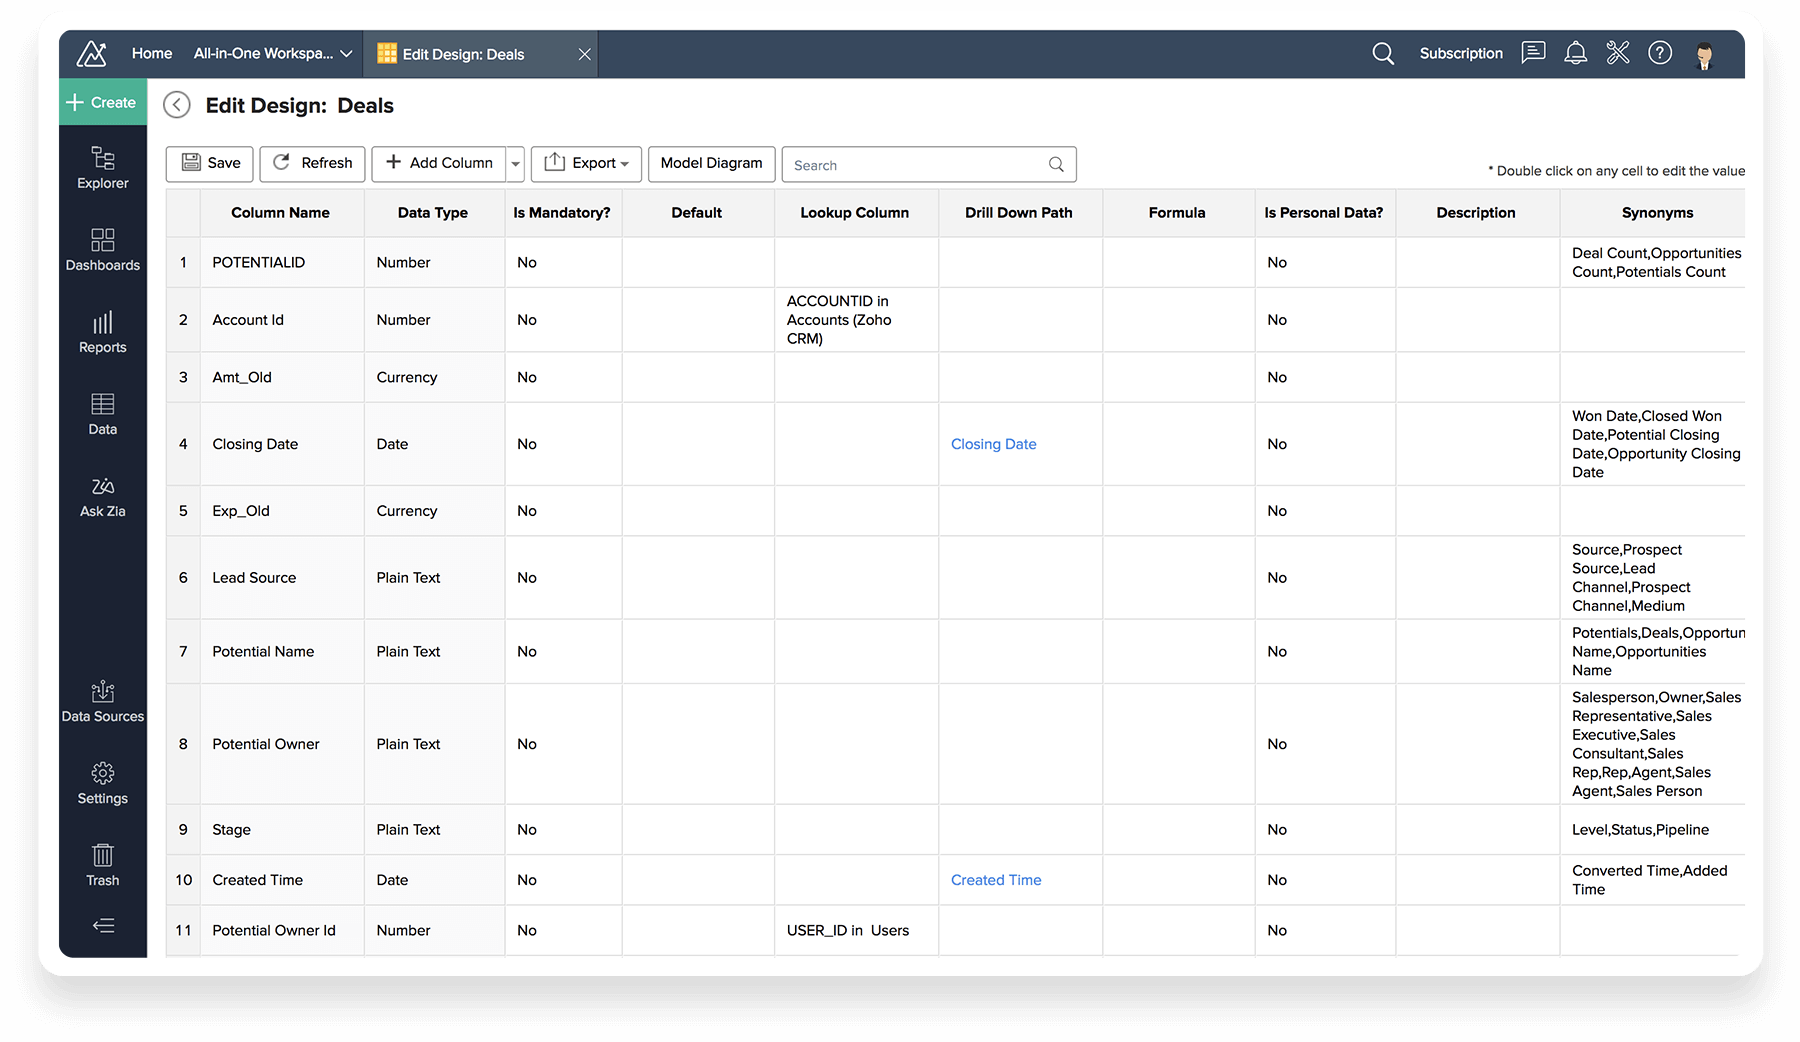Open Ask Zia assistant
This screenshot has height=1042, width=1800.
[102, 496]
